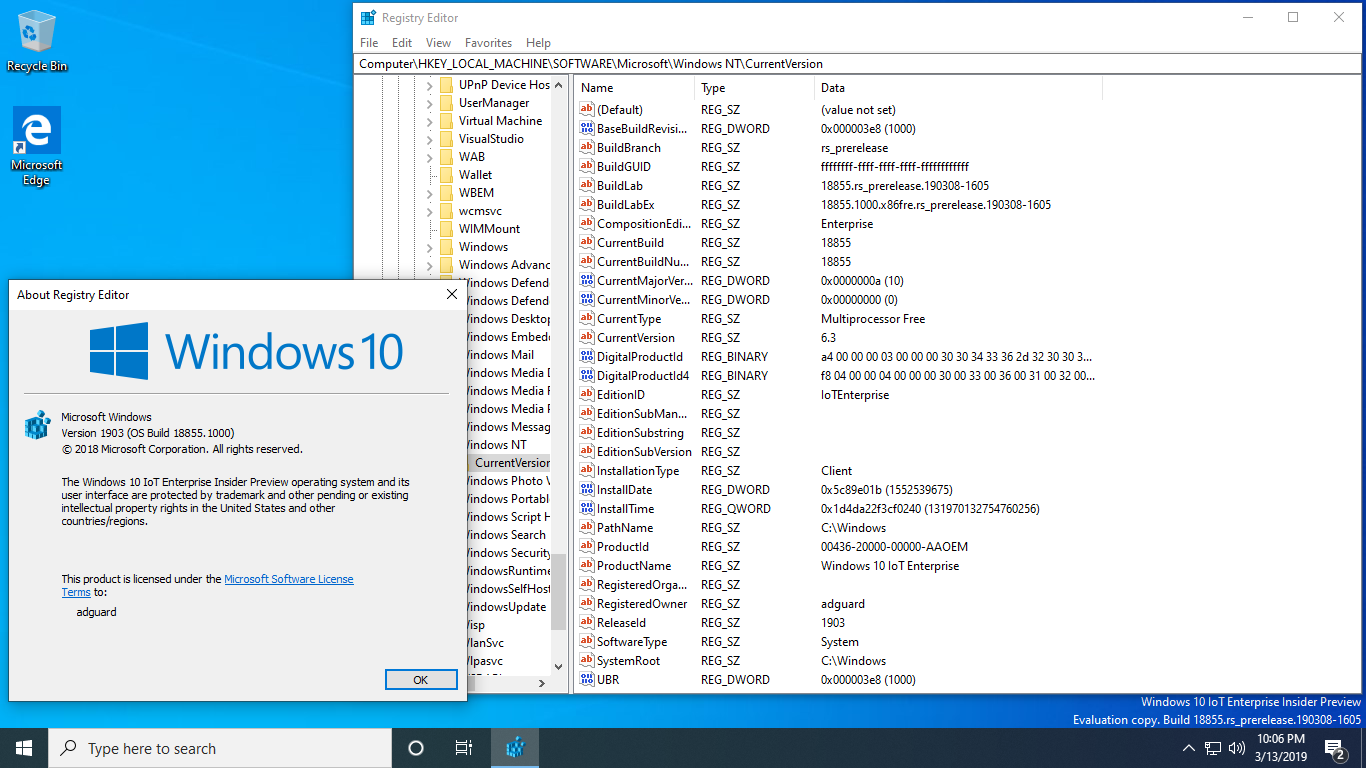Open the Edit menu

coord(402,43)
